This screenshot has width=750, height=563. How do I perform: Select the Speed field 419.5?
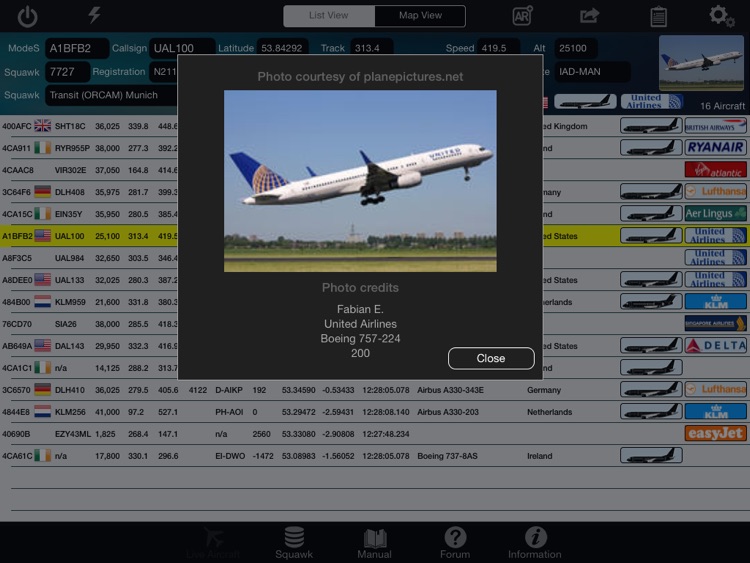tap(498, 48)
